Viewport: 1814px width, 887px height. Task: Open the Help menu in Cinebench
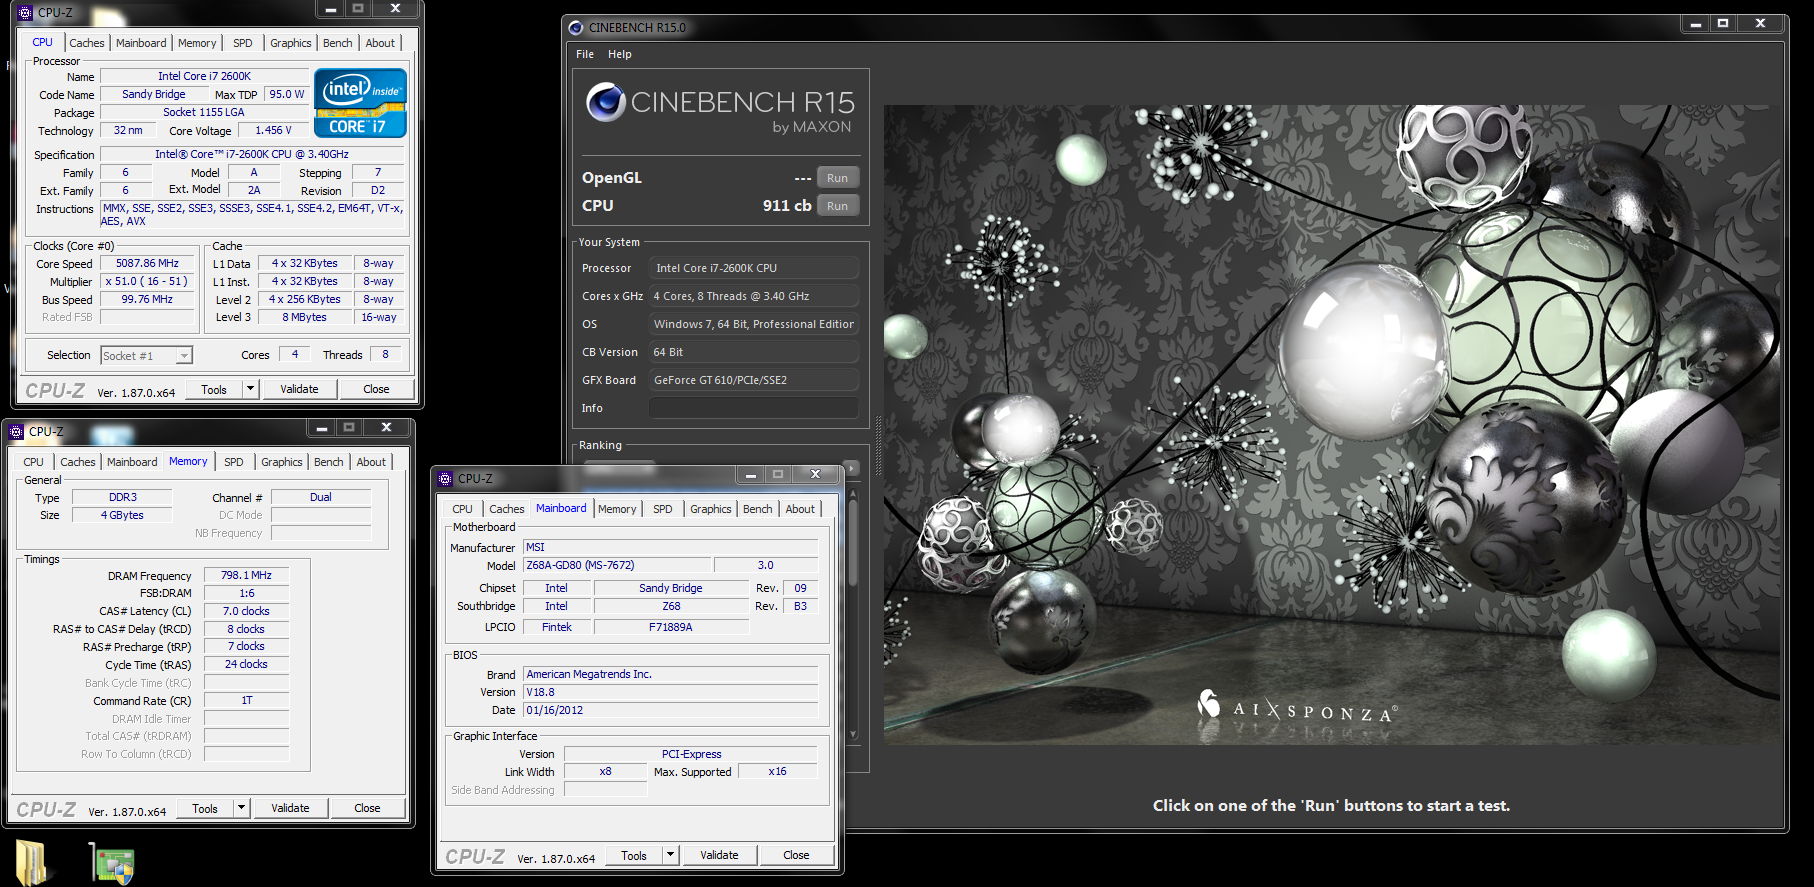[x=620, y=54]
